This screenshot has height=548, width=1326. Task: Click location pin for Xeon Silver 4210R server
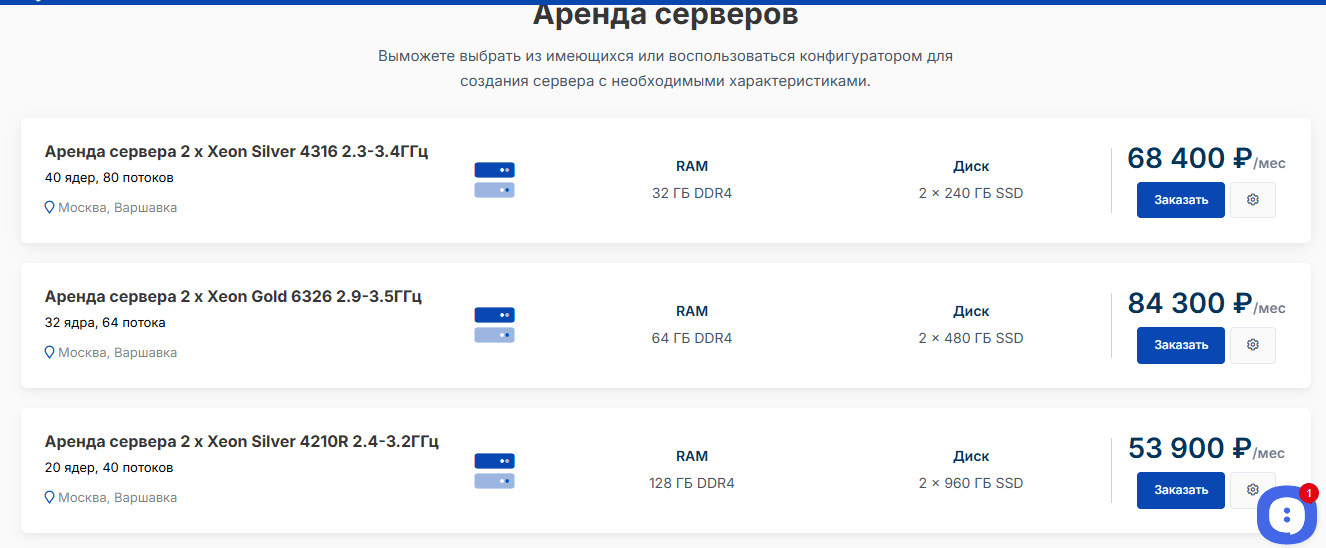tap(49, 498)
